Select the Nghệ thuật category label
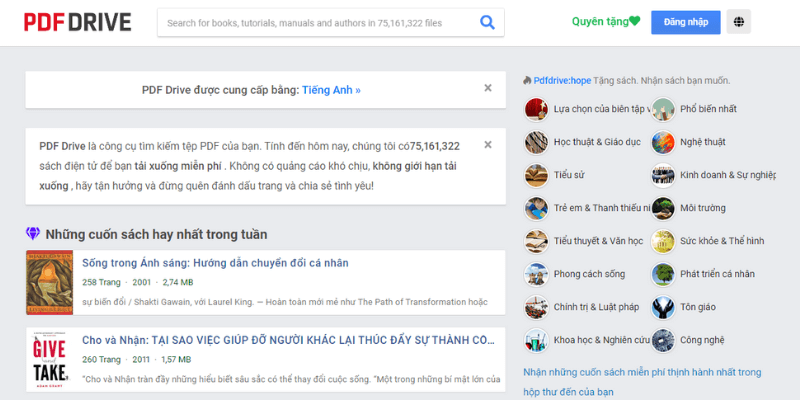This screenshot has height=400, width=800. point(703,142)
